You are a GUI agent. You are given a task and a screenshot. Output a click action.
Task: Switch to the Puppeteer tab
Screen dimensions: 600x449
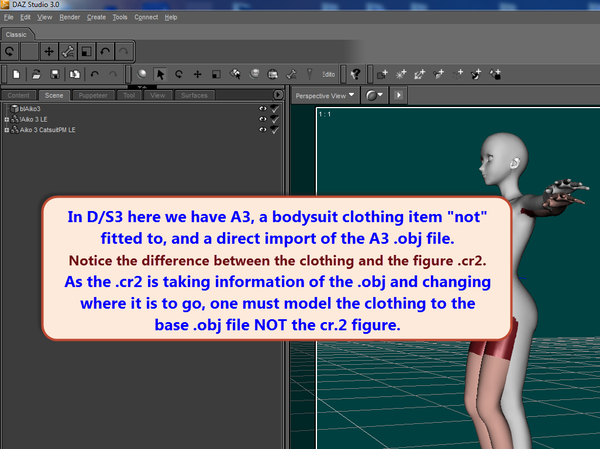tap(93, 95)
